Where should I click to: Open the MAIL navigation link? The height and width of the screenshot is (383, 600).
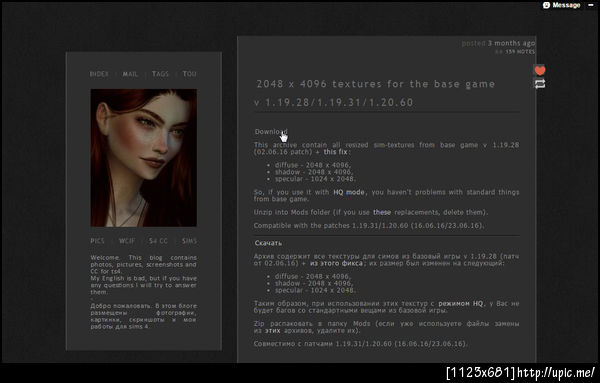coord(130,74)
